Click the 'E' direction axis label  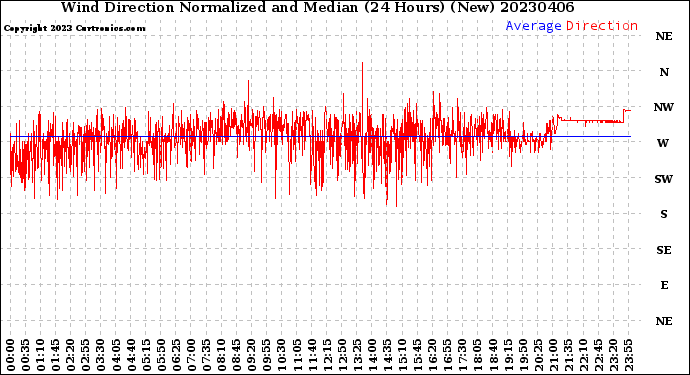[x=664, y=285]
